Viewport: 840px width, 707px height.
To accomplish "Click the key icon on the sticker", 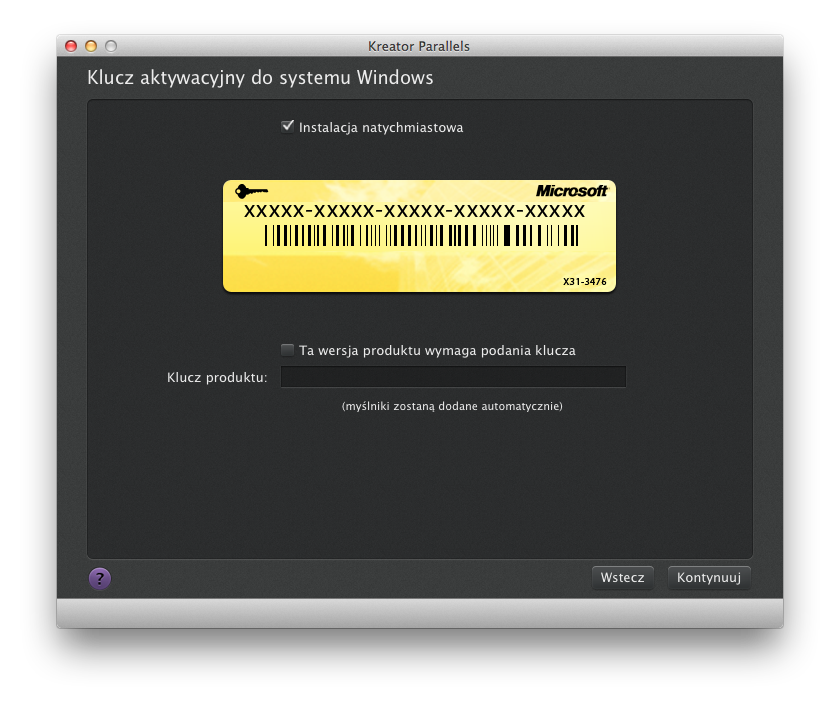I will pos(251,191).
